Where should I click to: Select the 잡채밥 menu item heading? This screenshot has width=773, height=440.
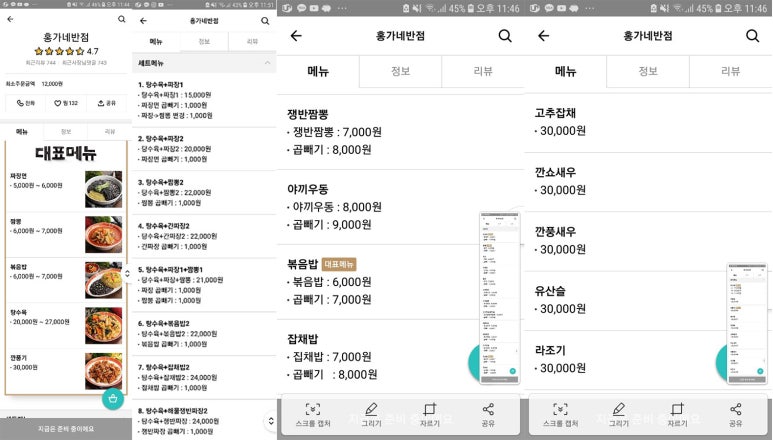tap(303, 339)
